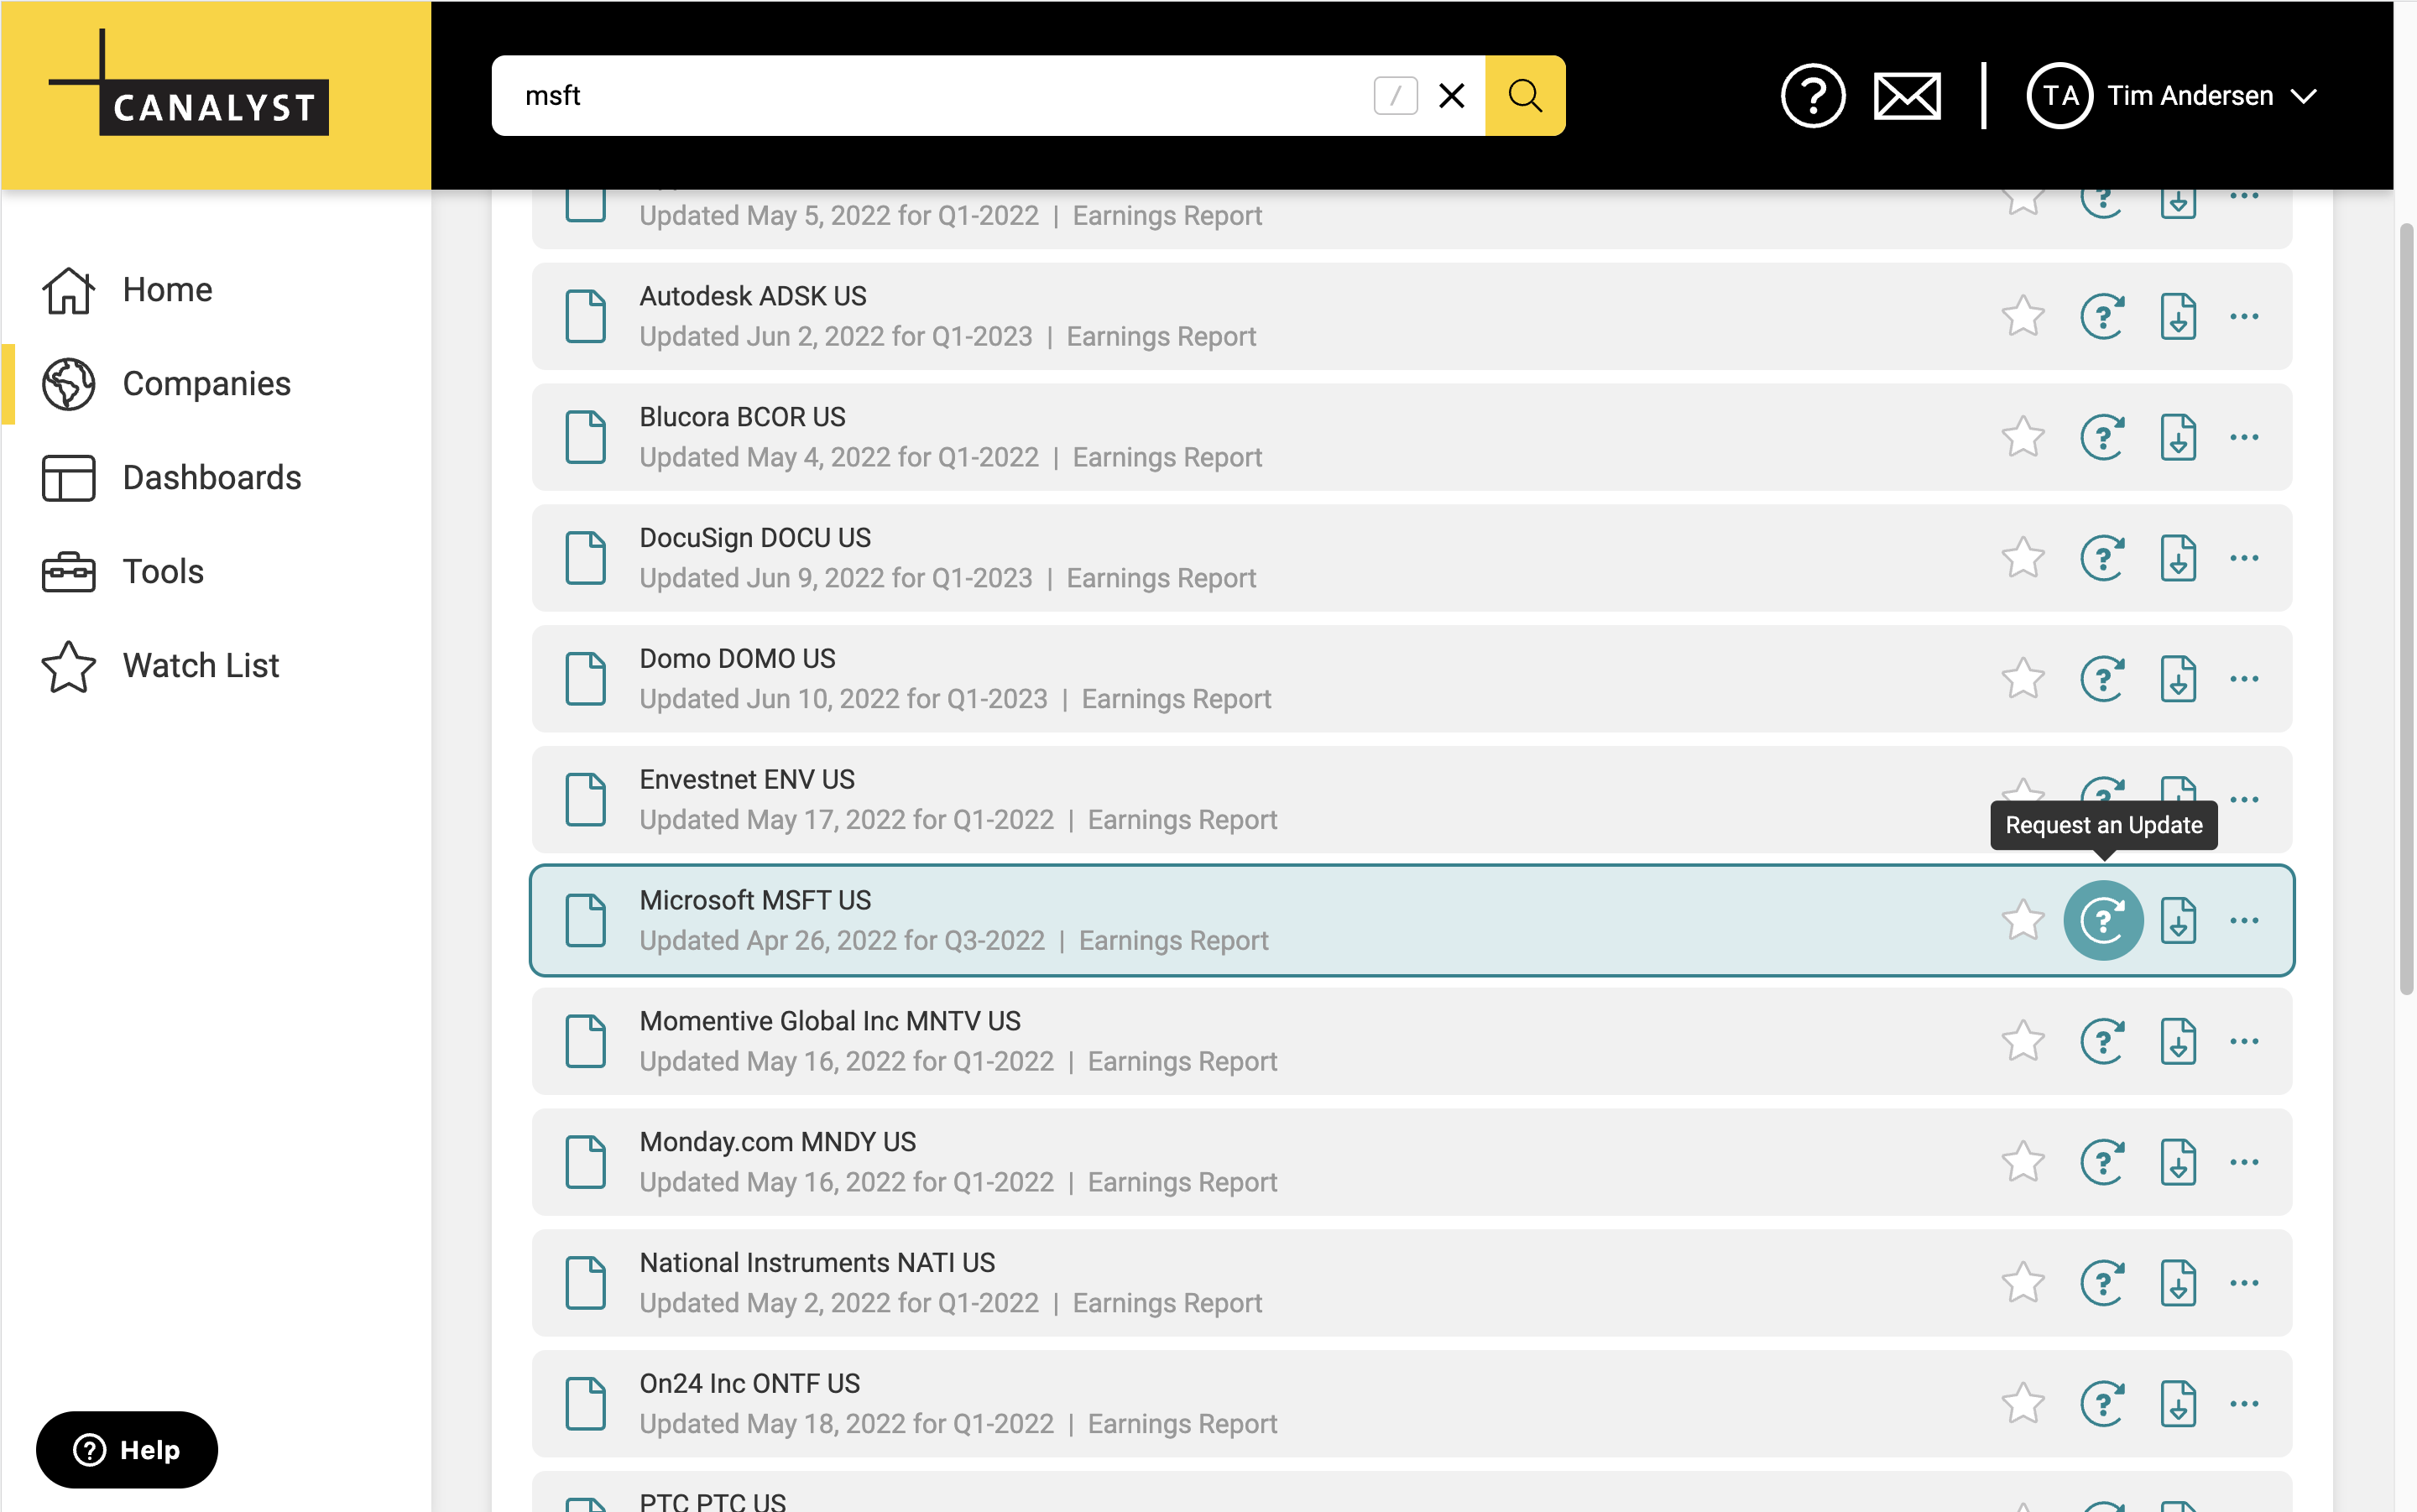This screenshot has height=1512, width=2417.
Task: Toggle the watch list star for Domo DOMO US
Action: (x=2022, y=679)
